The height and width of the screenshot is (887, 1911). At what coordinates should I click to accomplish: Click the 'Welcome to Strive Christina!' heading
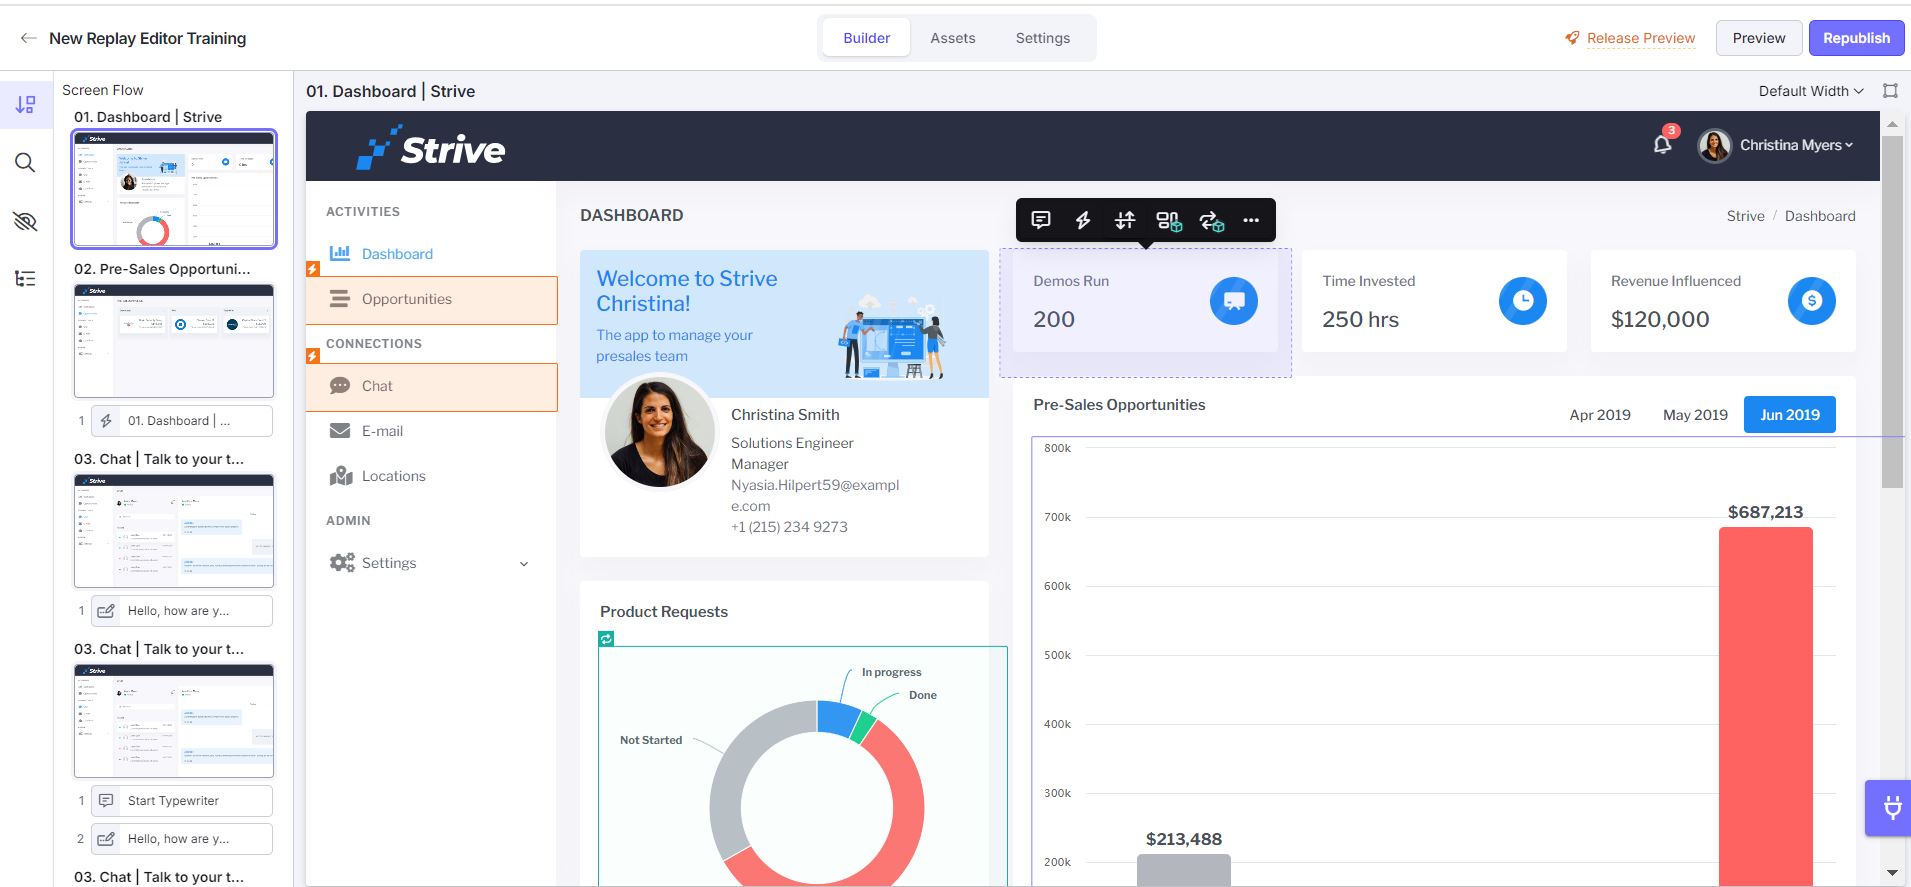[x=687, y=291]
